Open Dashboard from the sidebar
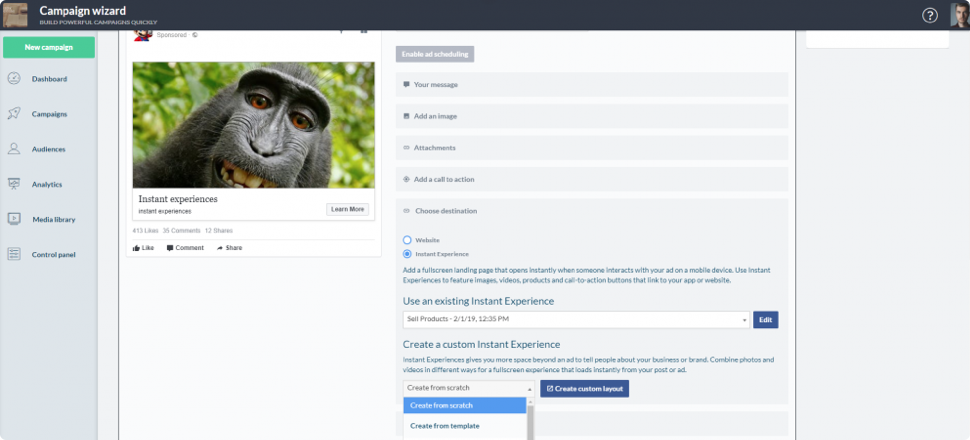This screenshot has width=970, height=440. coord(49,79)
